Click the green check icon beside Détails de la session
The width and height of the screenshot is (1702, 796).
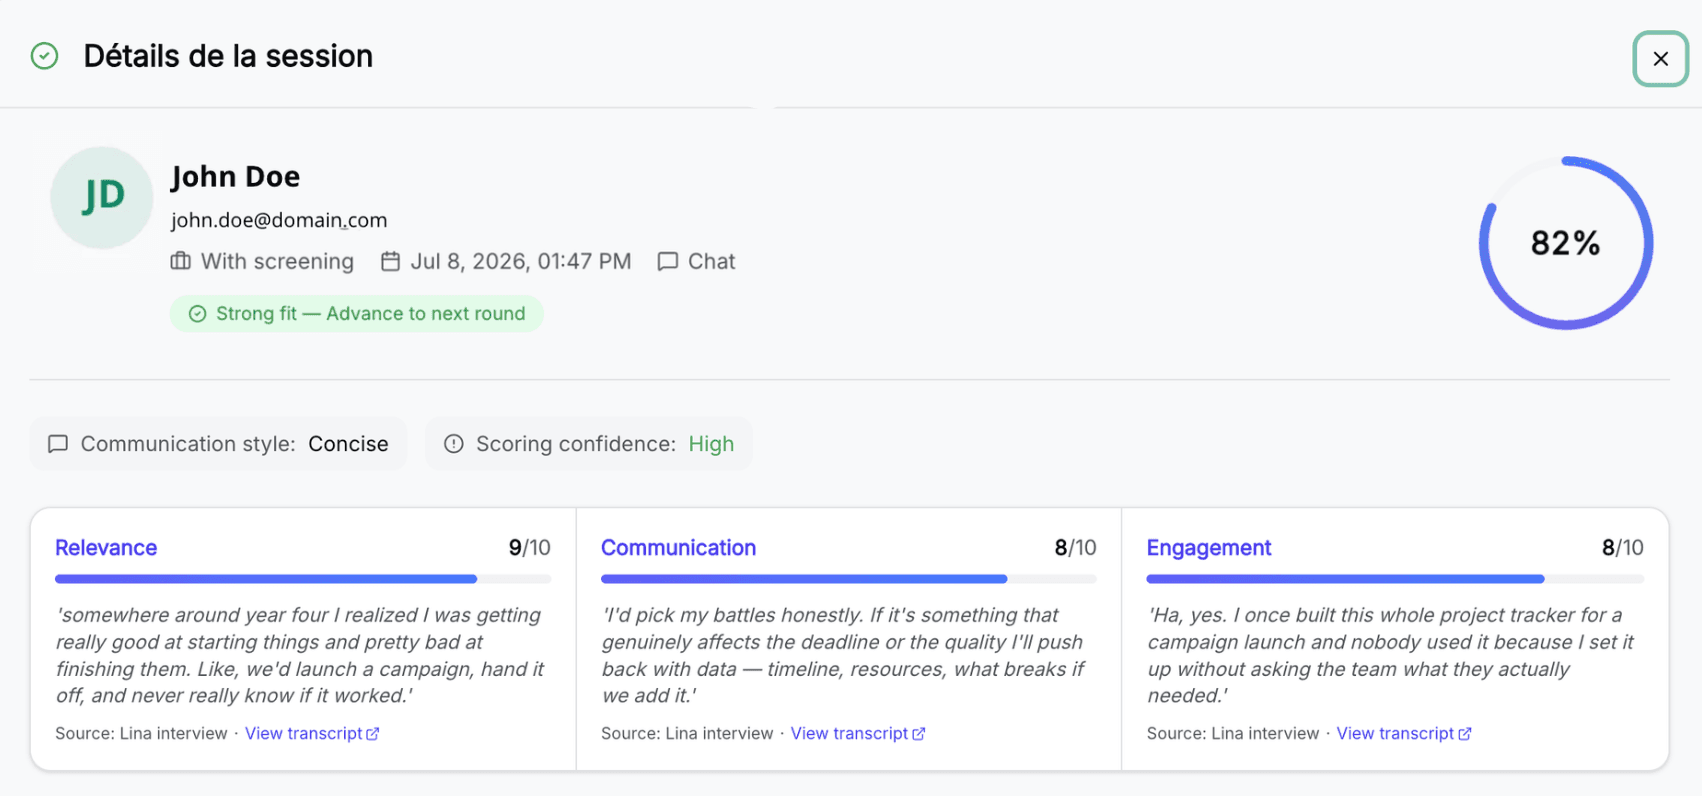[44, 56]
